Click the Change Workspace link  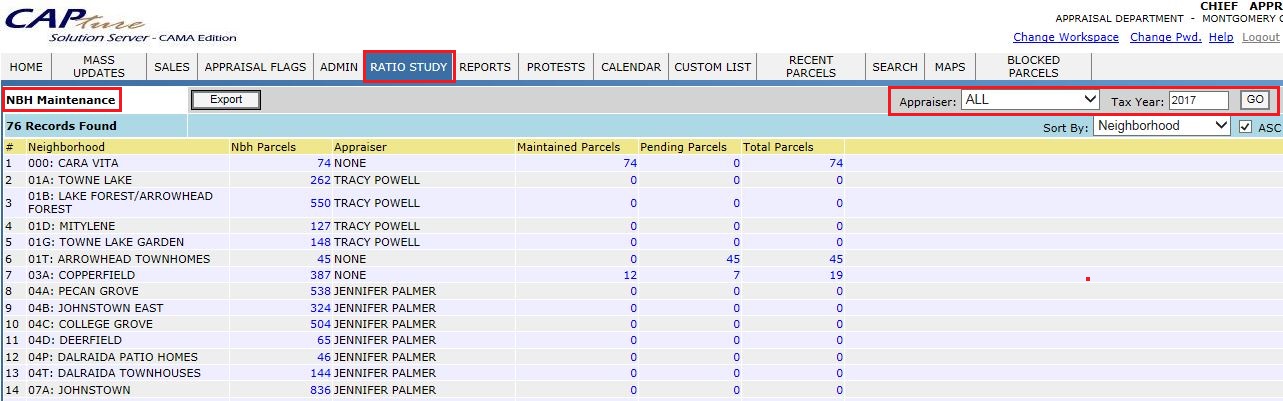(1065, 37)
